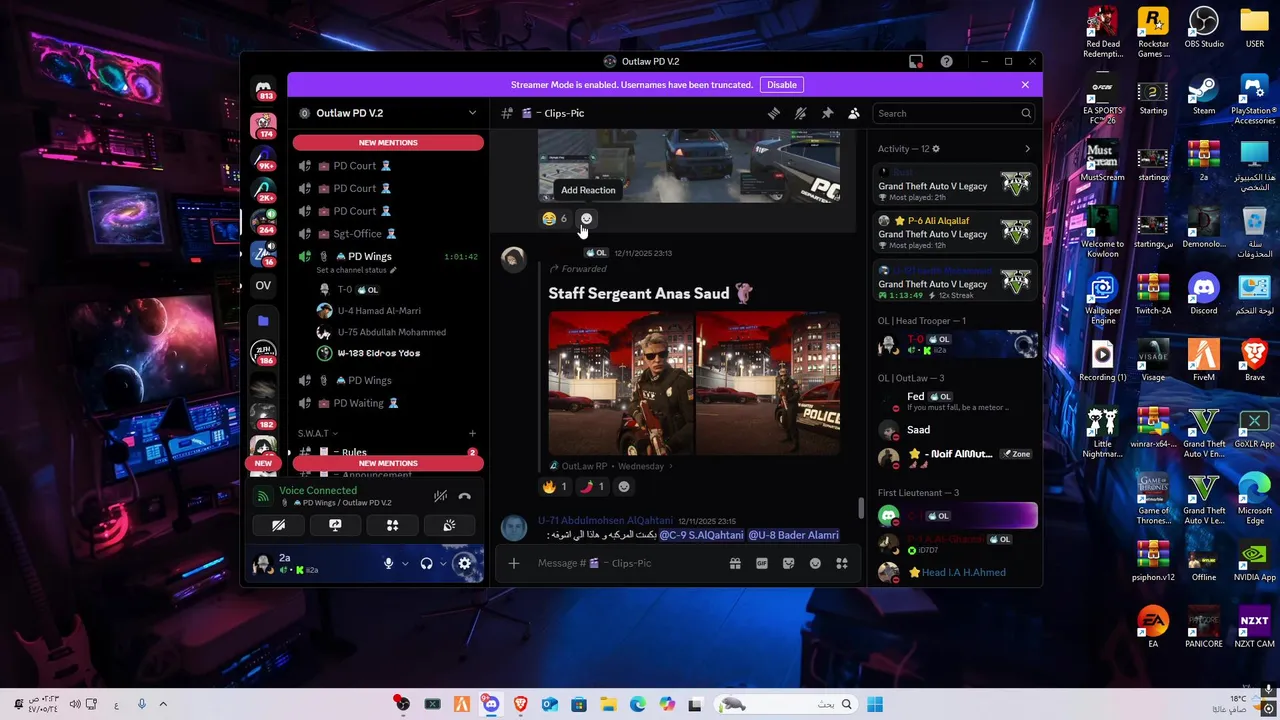Open Activity settings gear in member panel

(x=936, y=149)
